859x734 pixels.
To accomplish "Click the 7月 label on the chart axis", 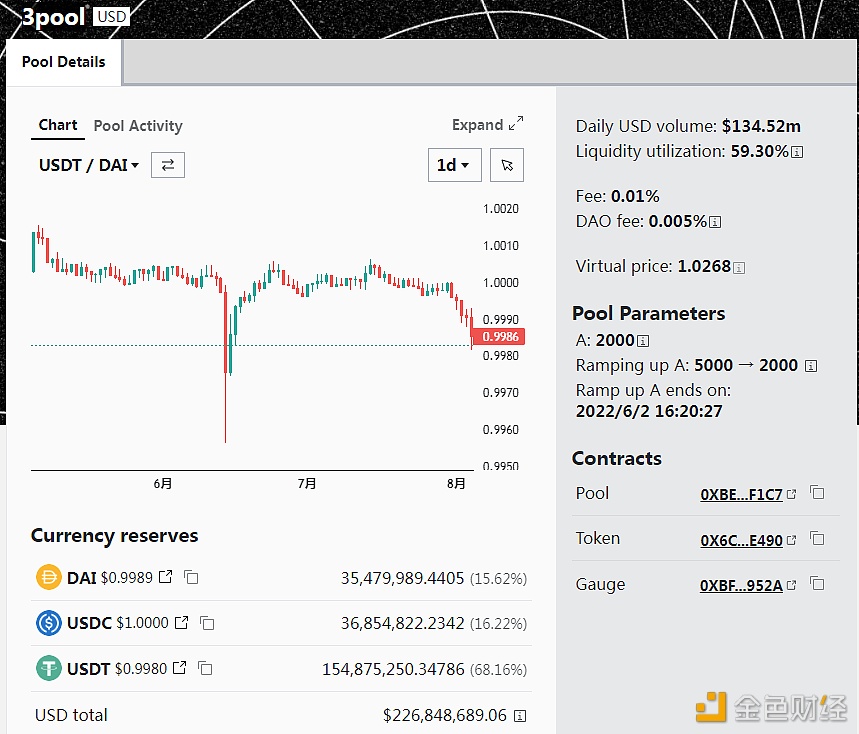I will (x=306, y=484).
